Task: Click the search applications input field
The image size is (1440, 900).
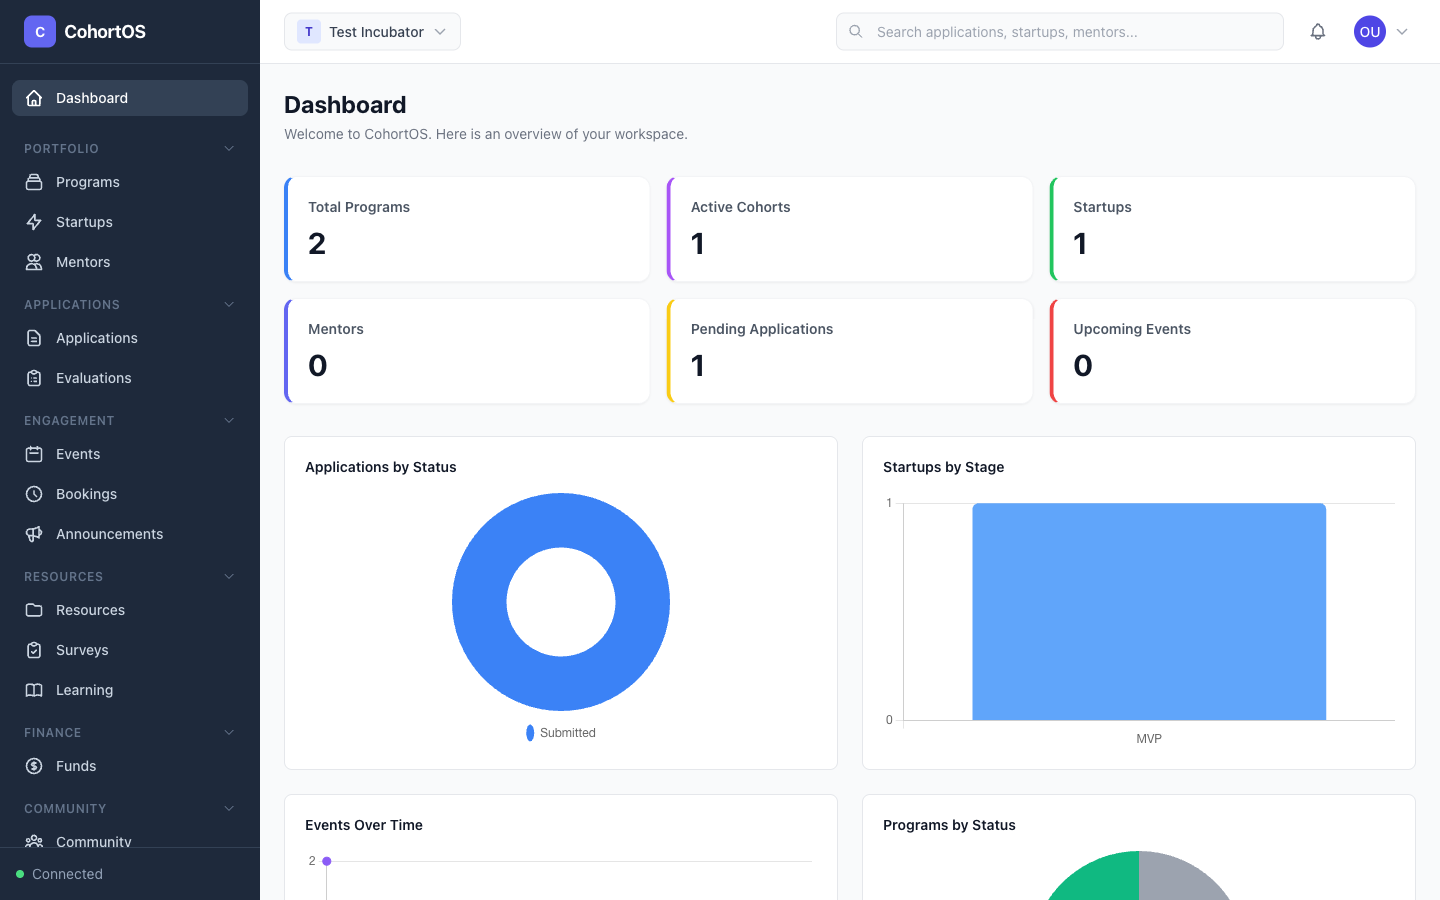Action: (x=1060, y=31)
